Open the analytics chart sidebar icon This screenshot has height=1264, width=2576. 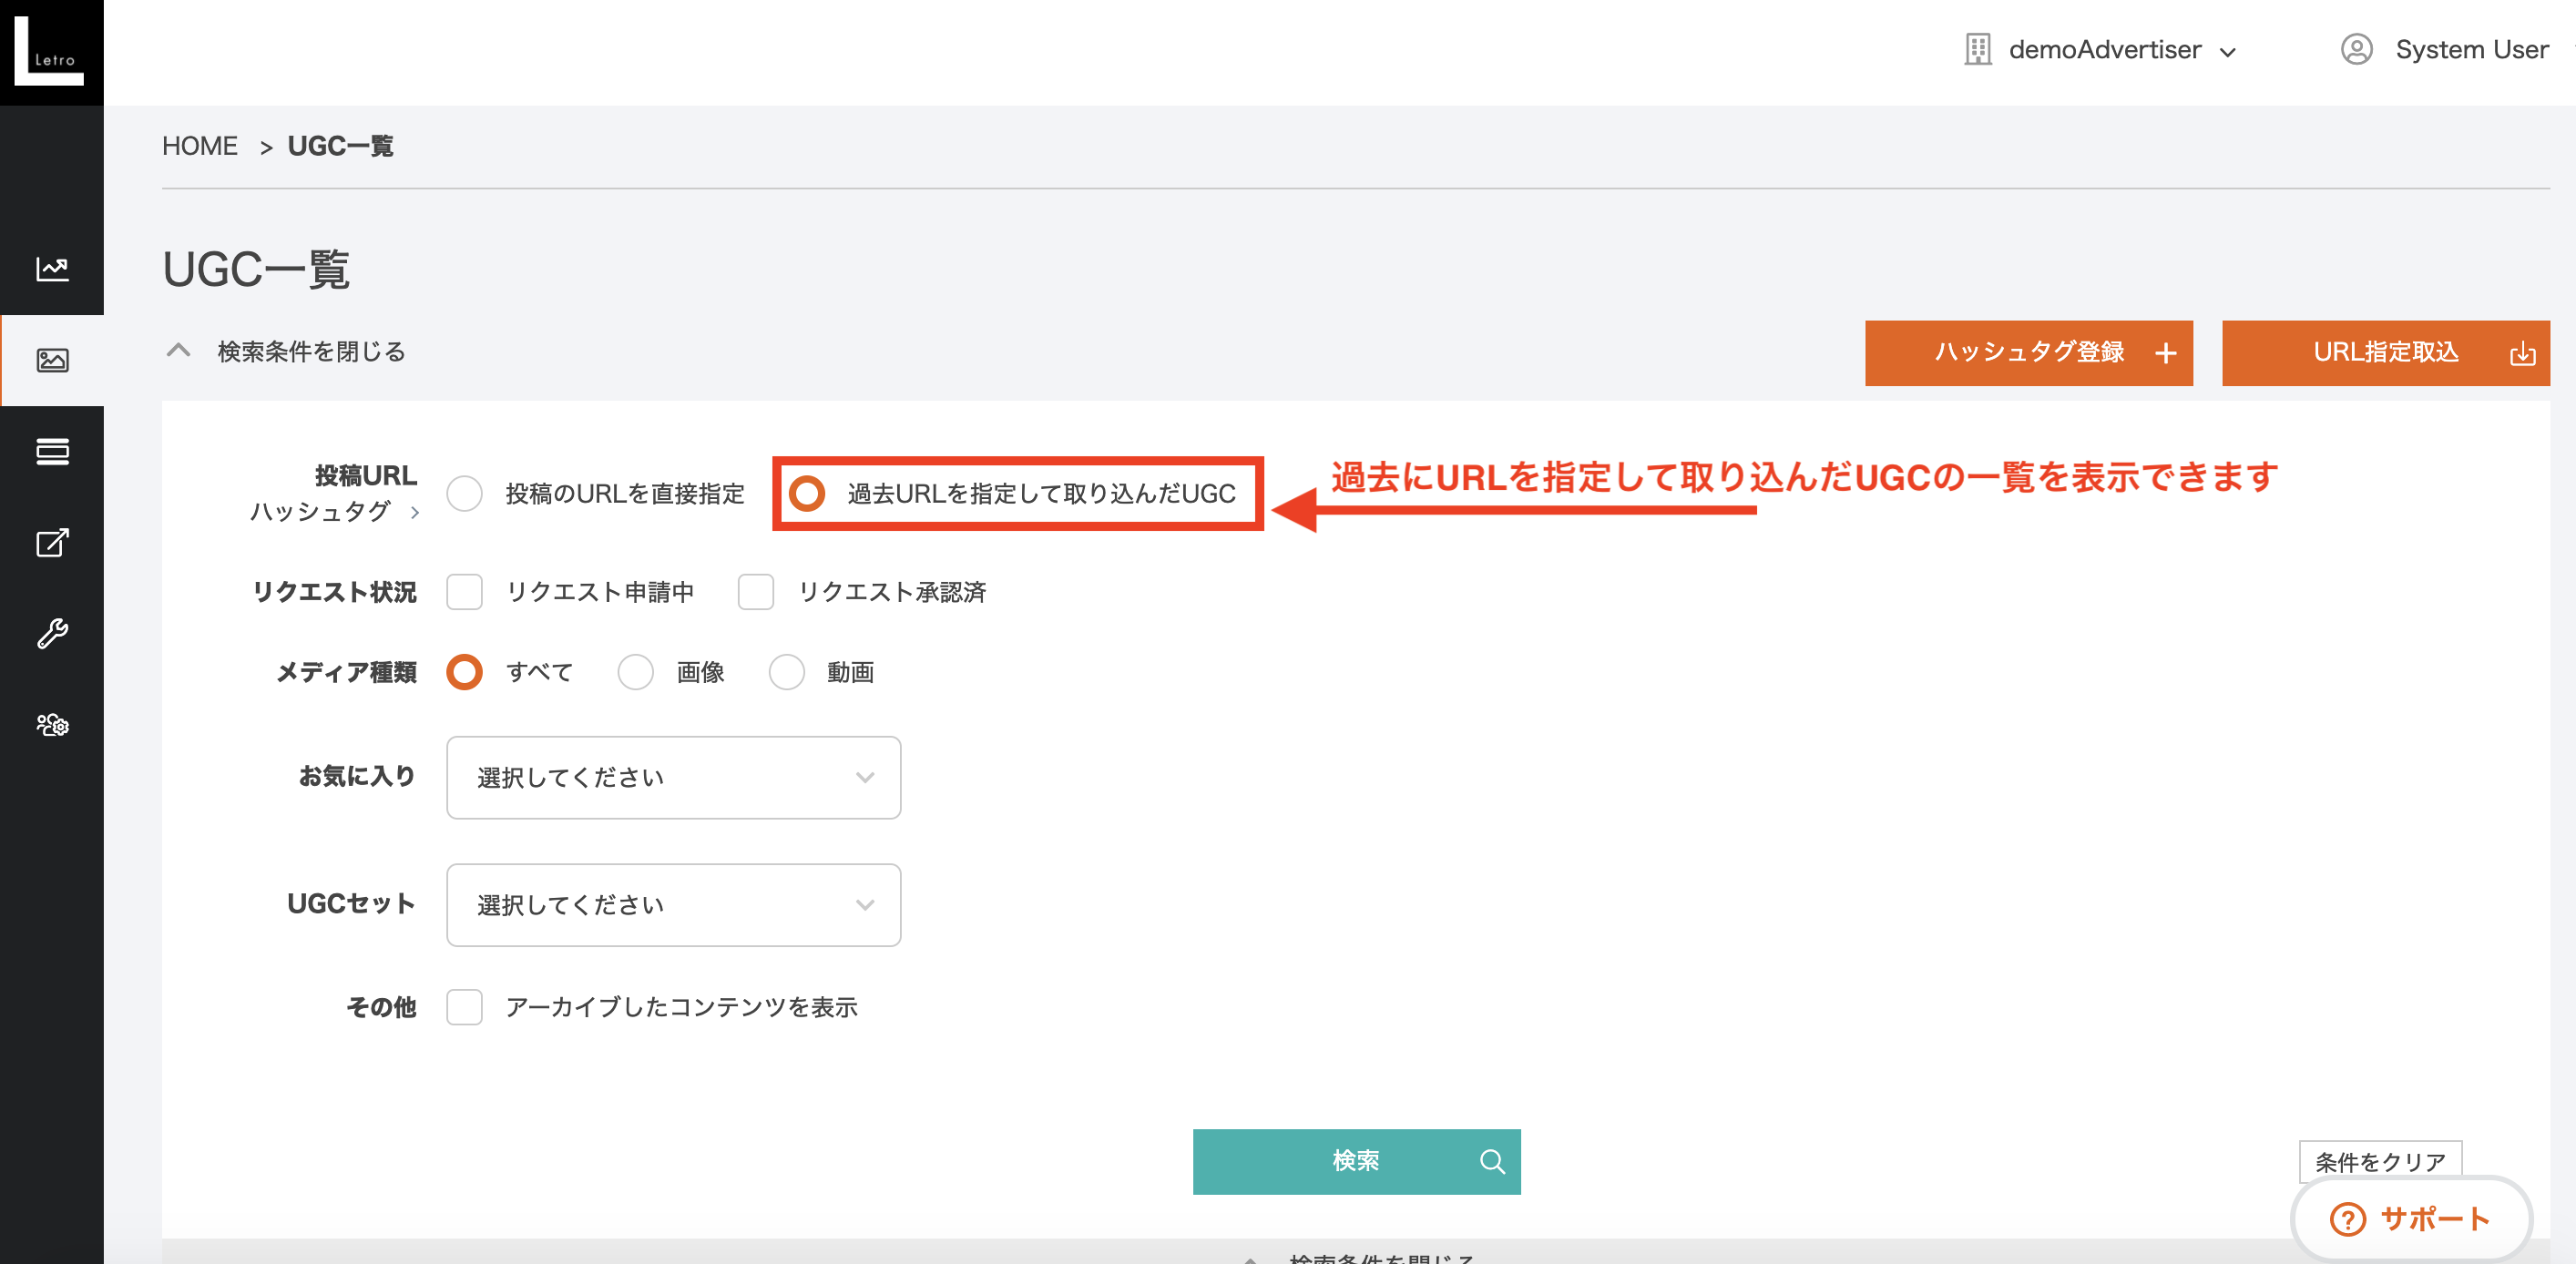pos(52,269)
